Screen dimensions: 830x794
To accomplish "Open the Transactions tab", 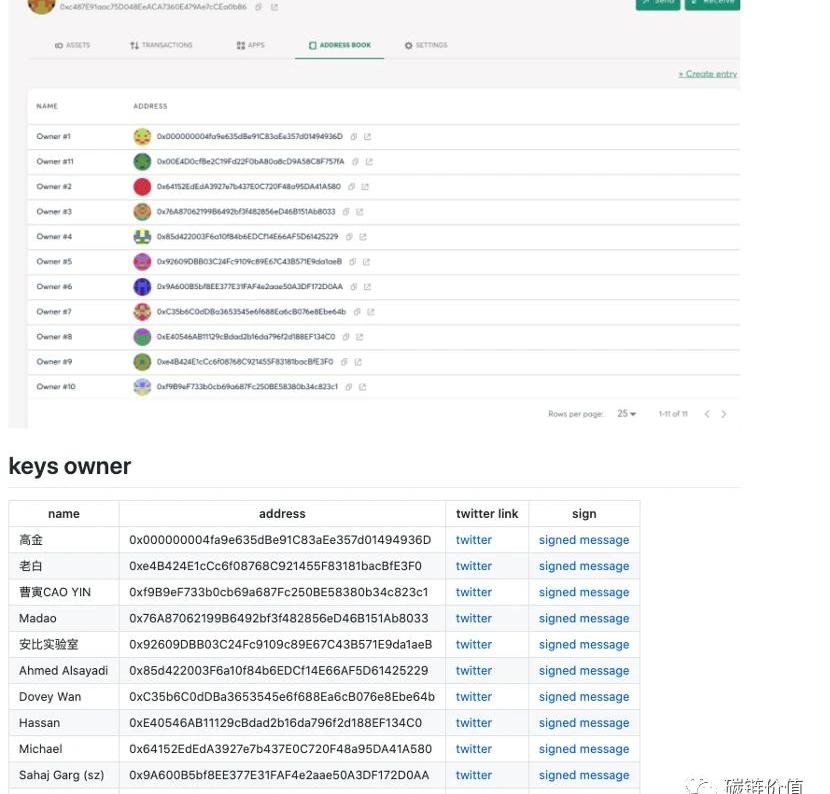I will [161, 46].
